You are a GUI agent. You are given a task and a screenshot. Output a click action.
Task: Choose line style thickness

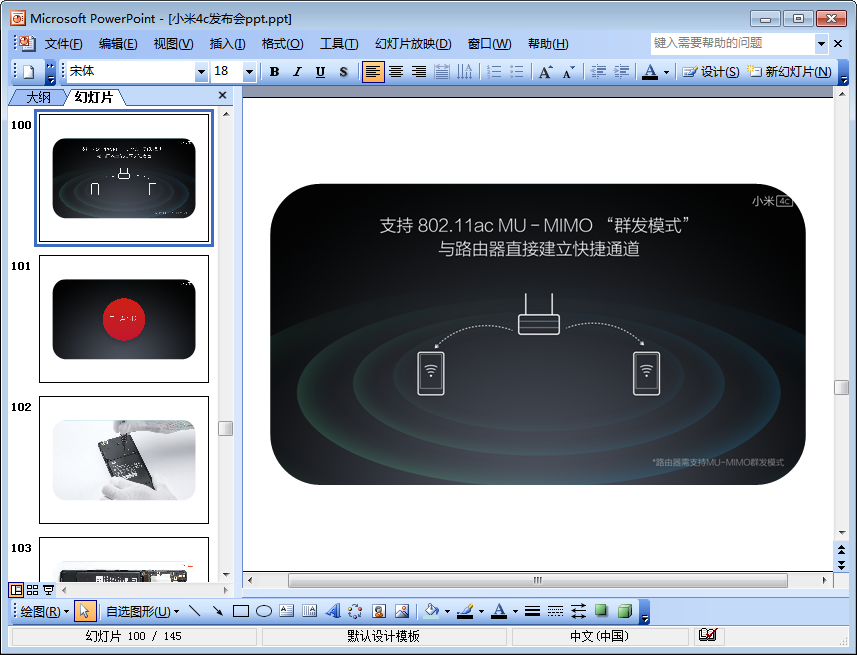pos(532,611)
